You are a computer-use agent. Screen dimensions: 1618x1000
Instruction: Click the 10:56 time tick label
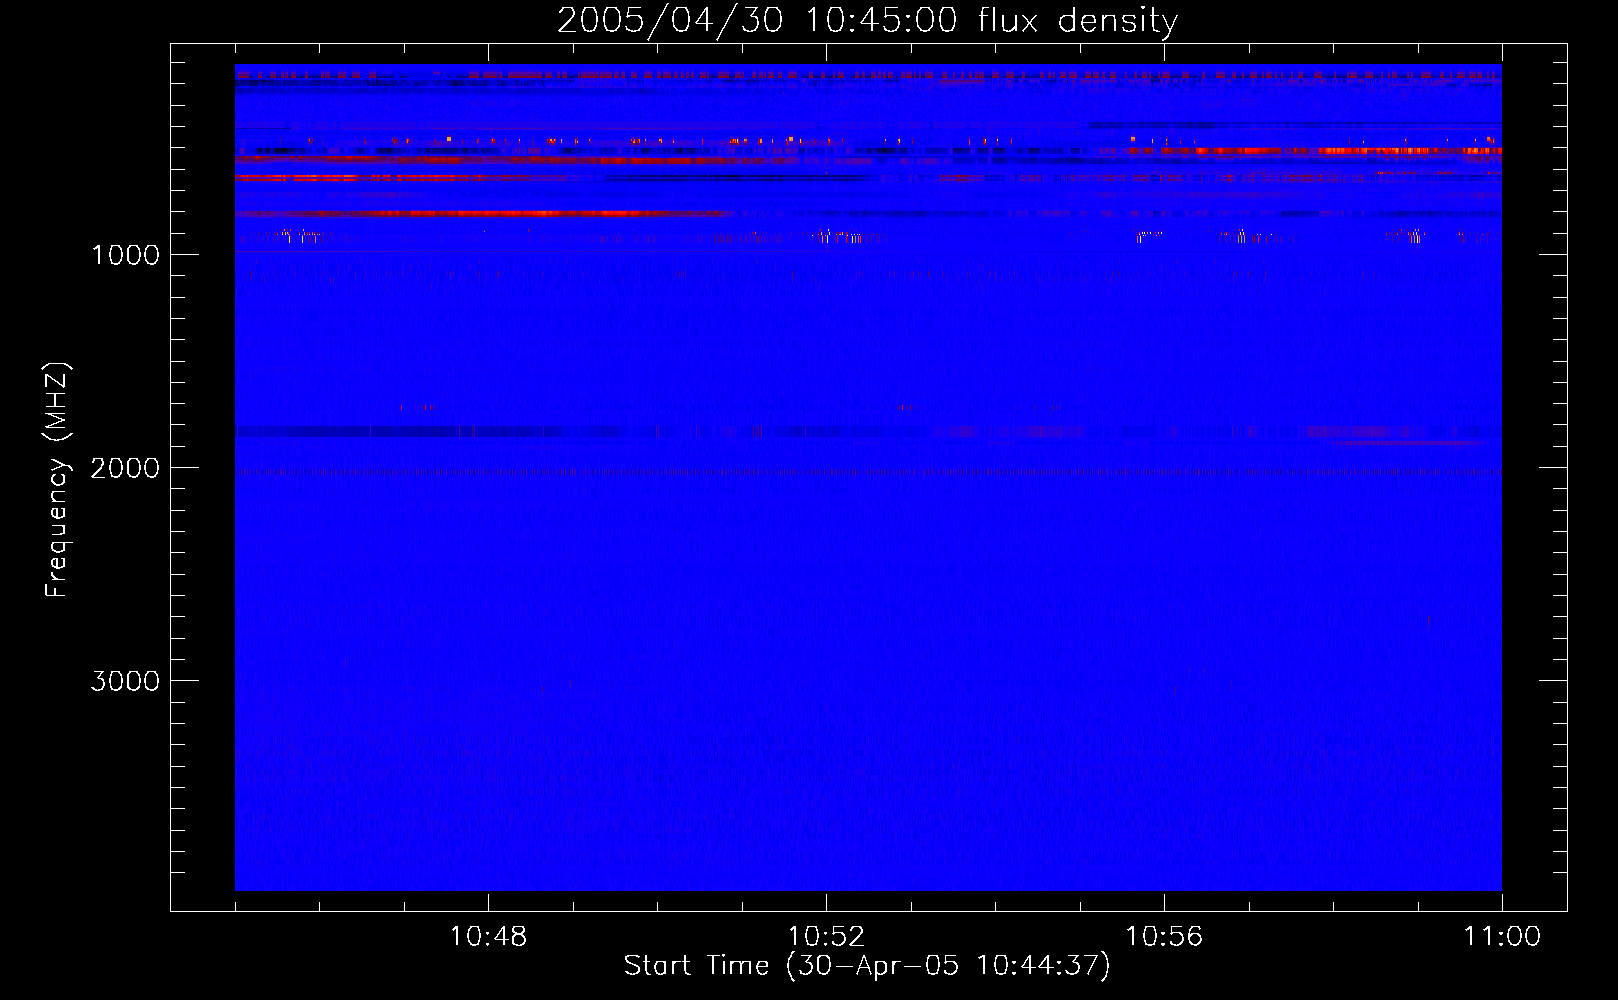[1164, 937]
